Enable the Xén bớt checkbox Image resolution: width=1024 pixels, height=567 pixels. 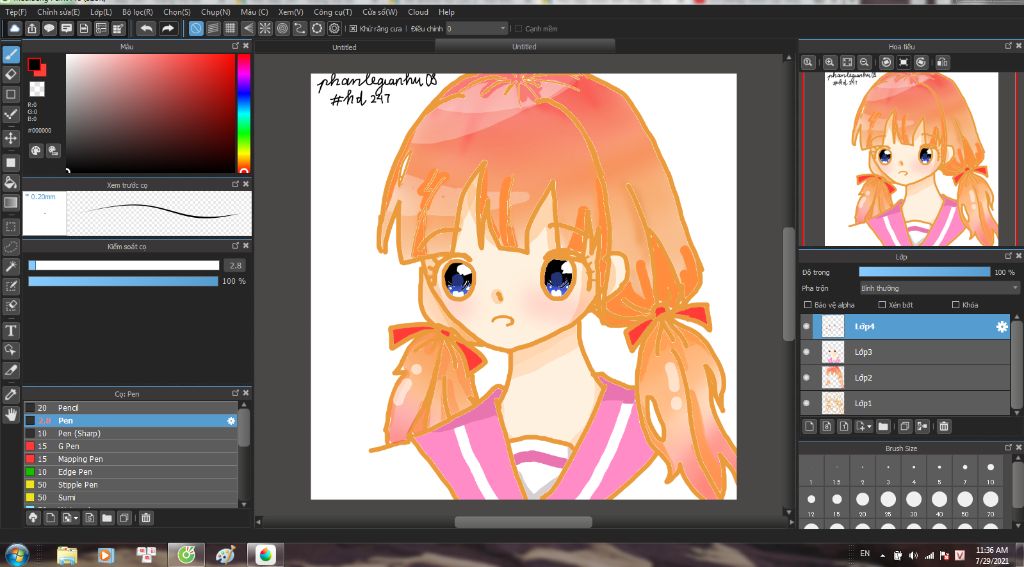882,305
